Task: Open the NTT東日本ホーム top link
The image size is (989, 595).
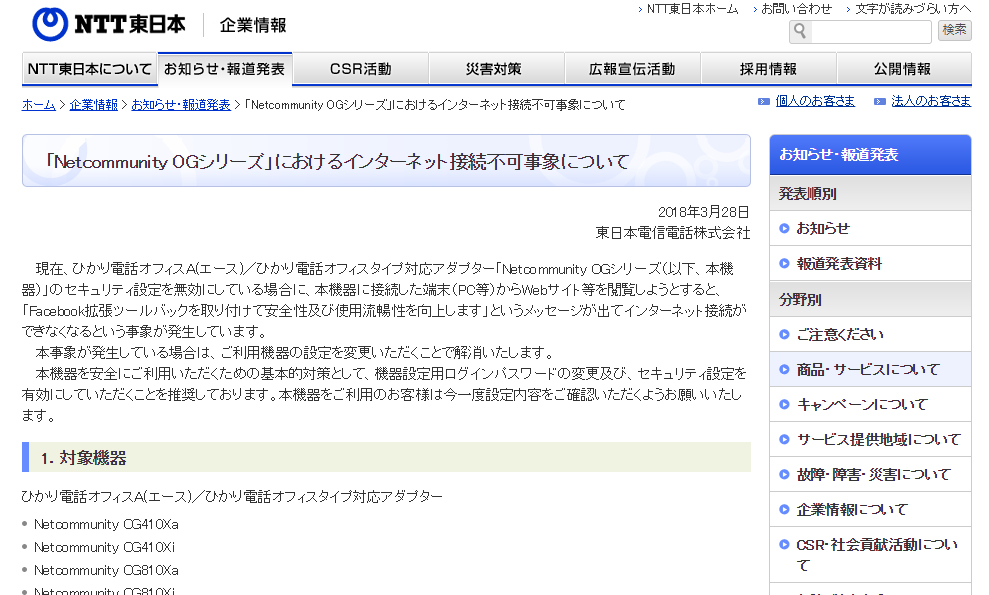Action: tap(692, 9)
